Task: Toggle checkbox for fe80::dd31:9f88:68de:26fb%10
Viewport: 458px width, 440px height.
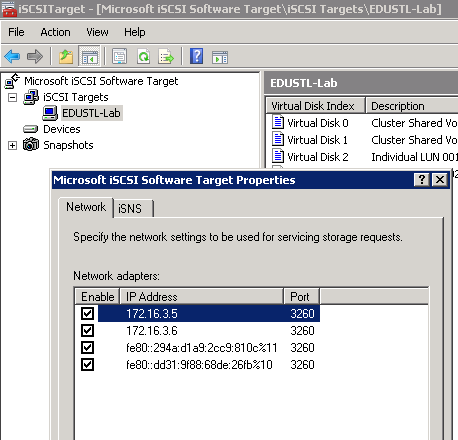Action: (87, 364)
